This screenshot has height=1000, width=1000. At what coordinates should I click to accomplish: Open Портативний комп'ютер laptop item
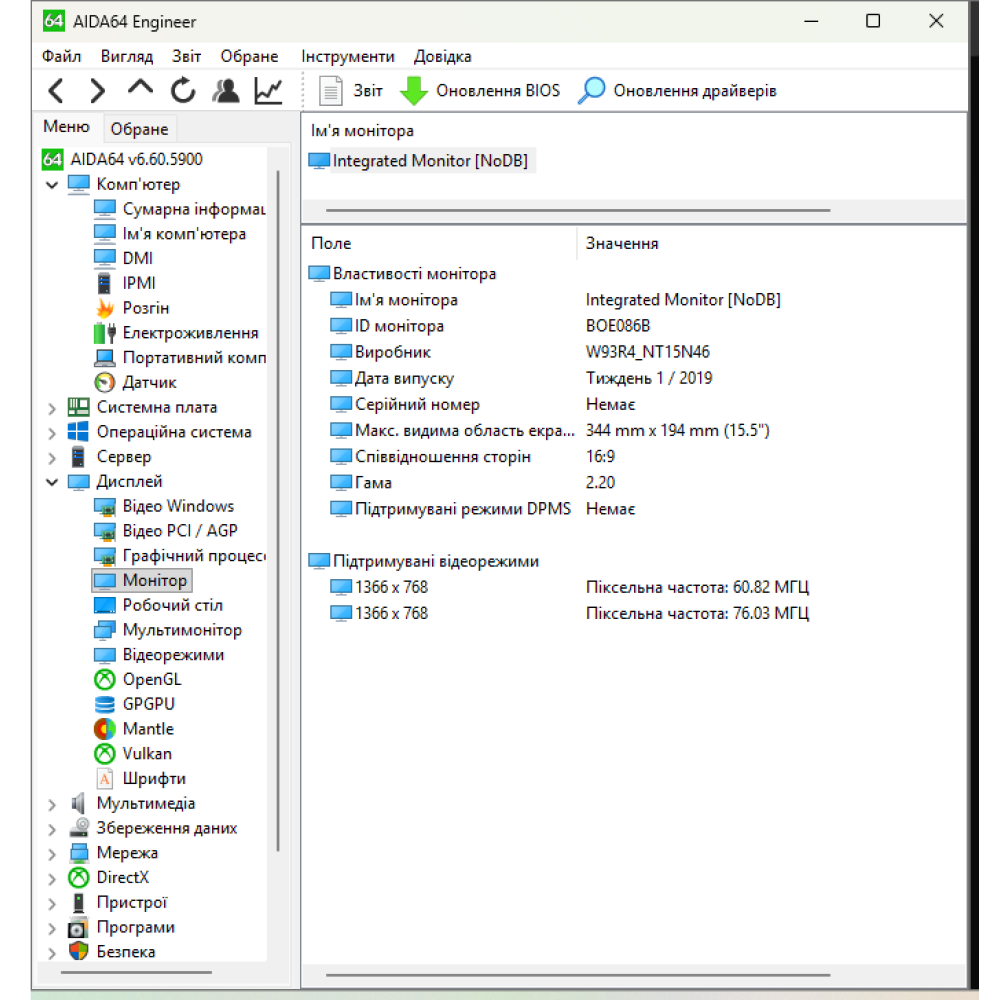pyautogui.click(x=180, y=358)
